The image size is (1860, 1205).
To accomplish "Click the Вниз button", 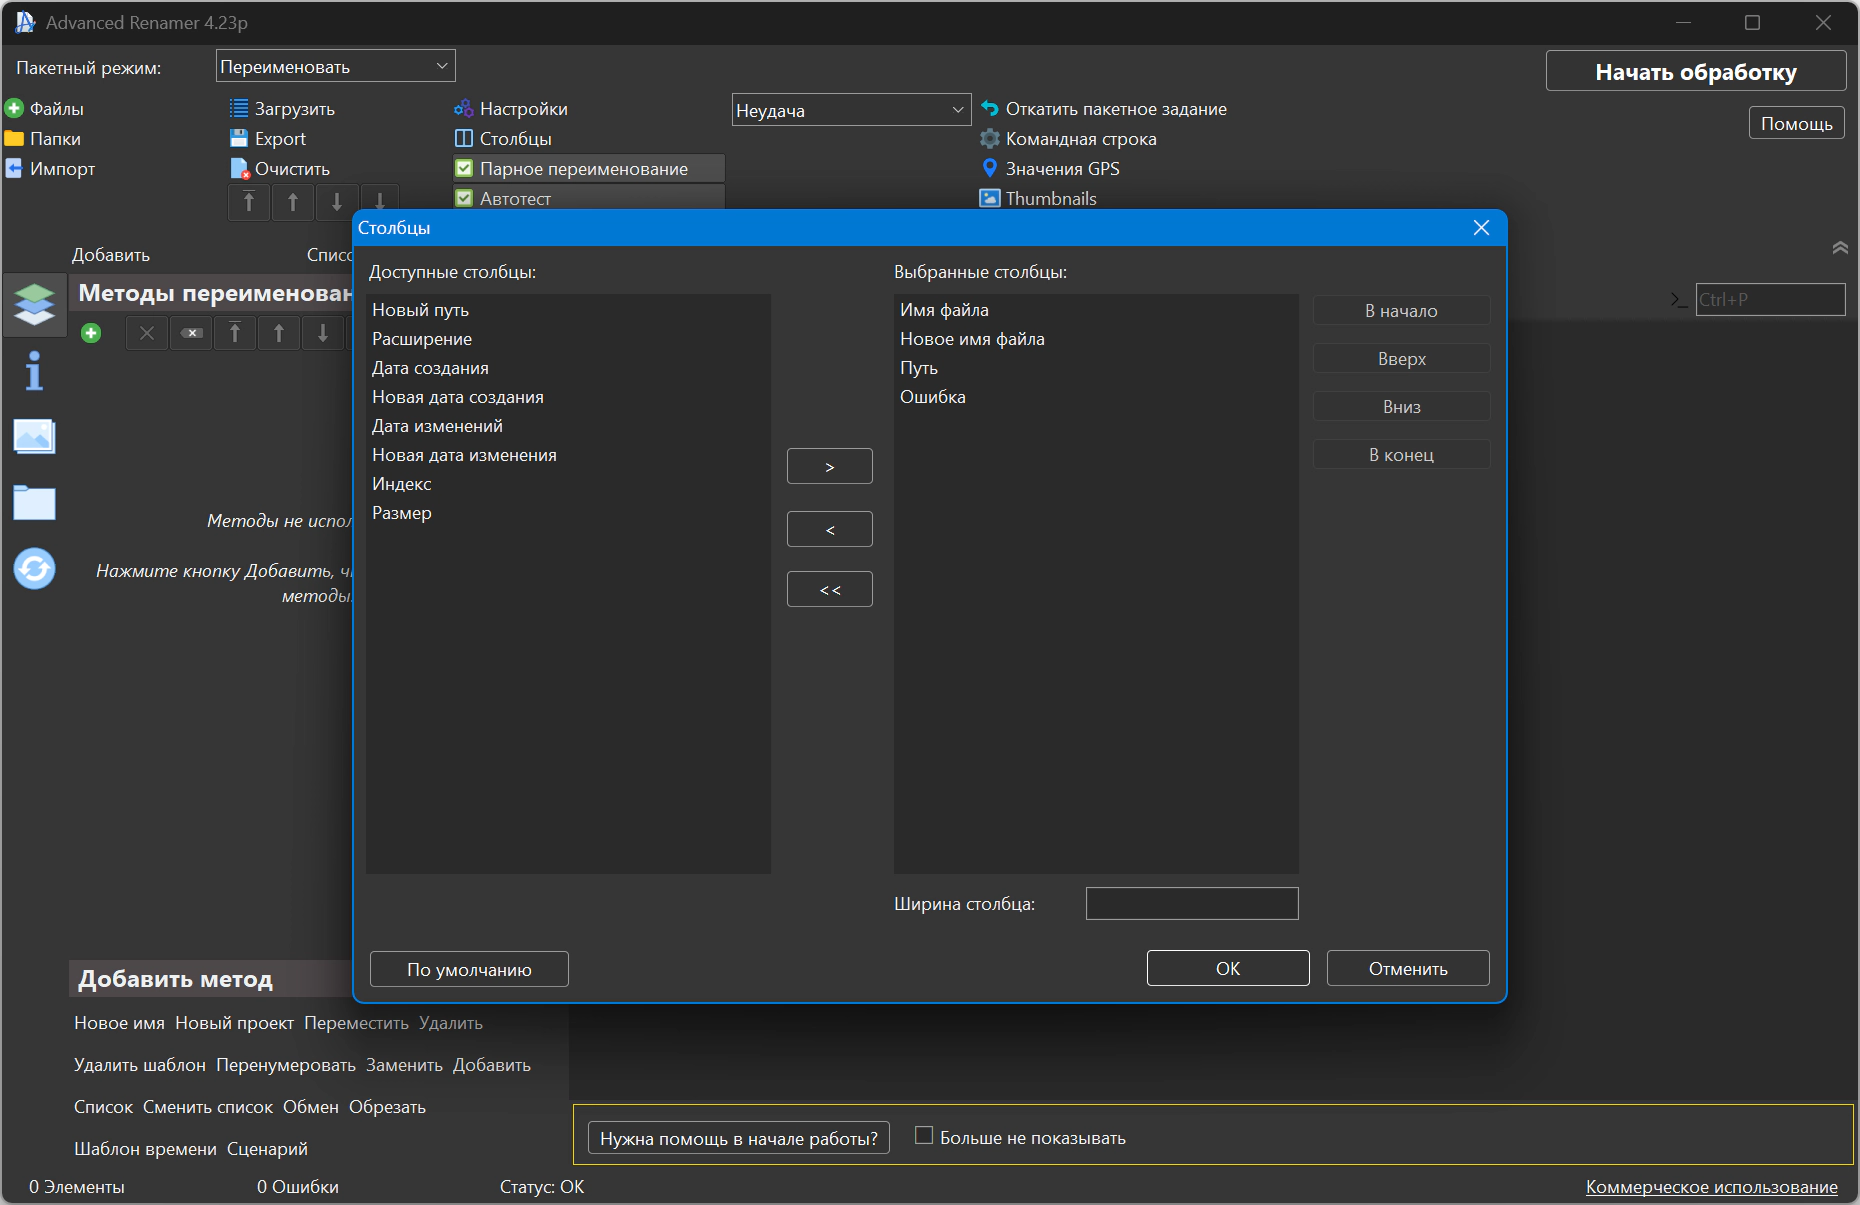I will tap(1401, 406).
